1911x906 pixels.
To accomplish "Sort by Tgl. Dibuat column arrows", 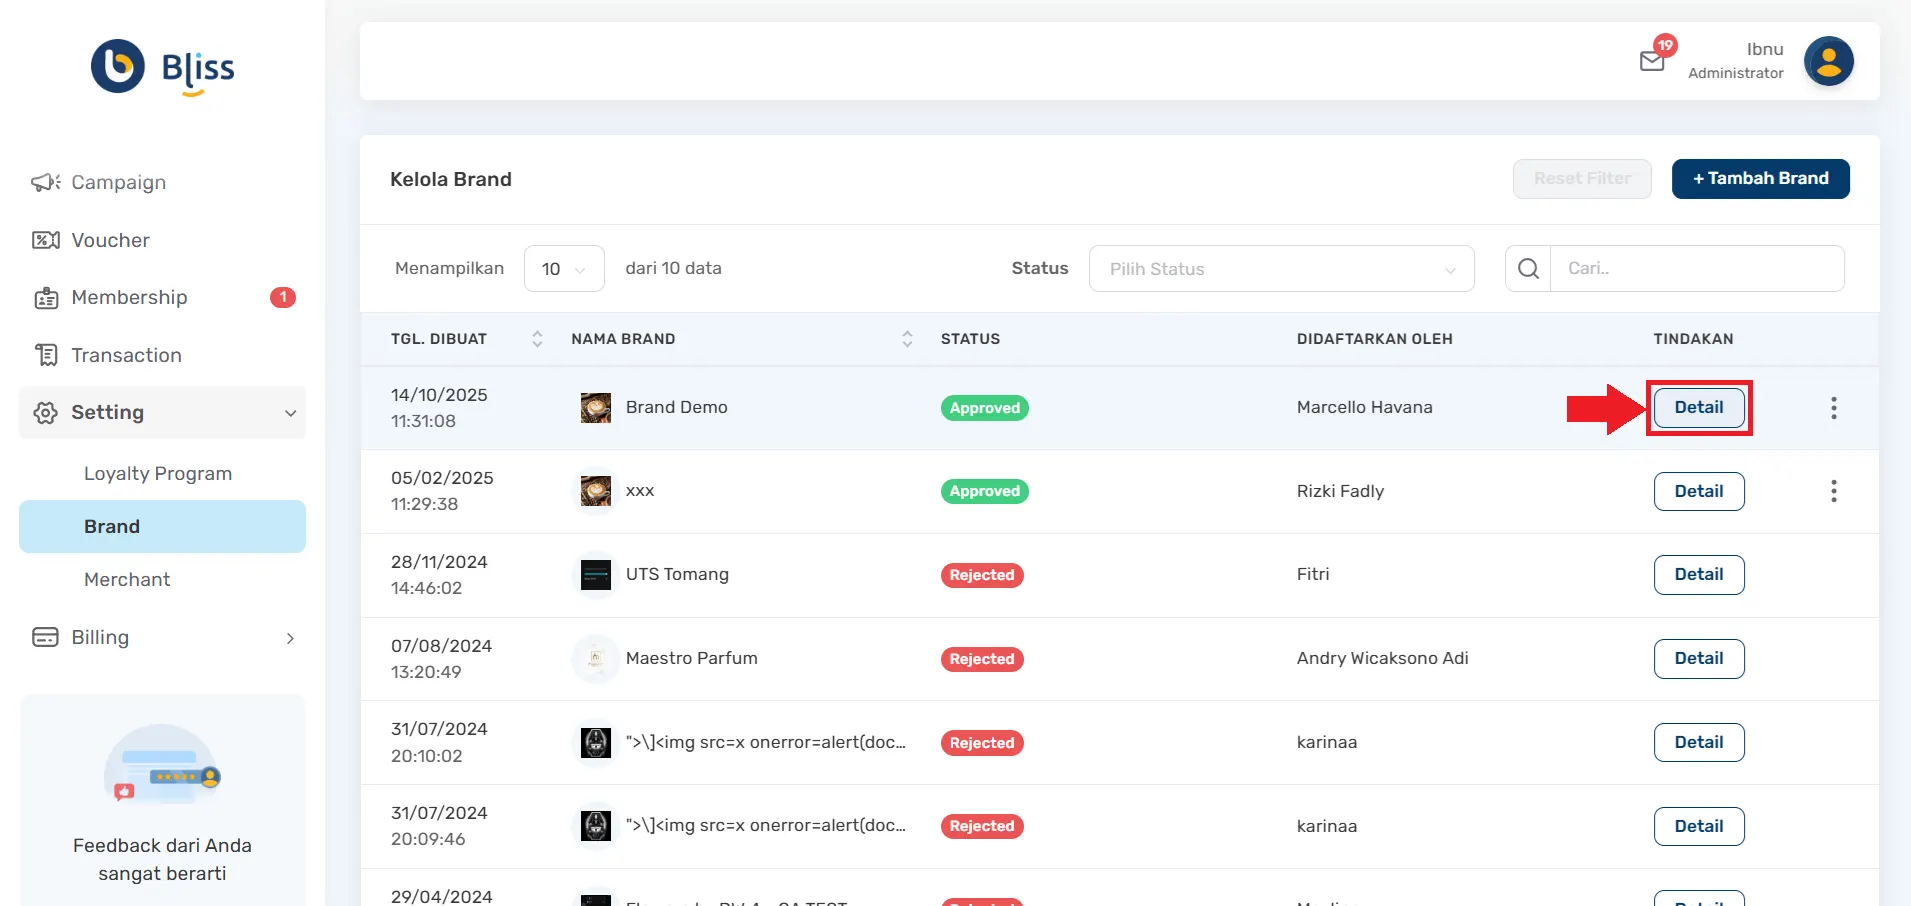I will click(537, 339).
